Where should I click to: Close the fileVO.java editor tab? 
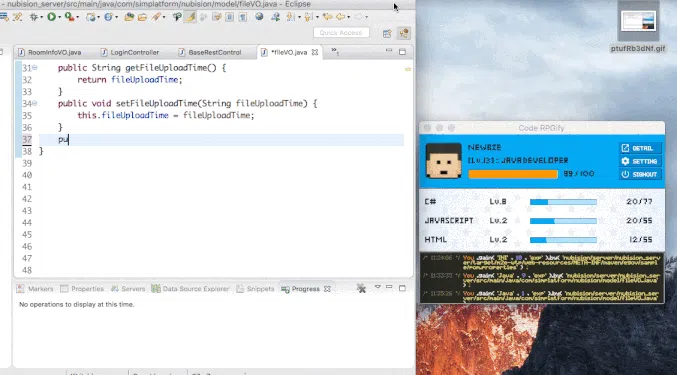click(315, 52)
